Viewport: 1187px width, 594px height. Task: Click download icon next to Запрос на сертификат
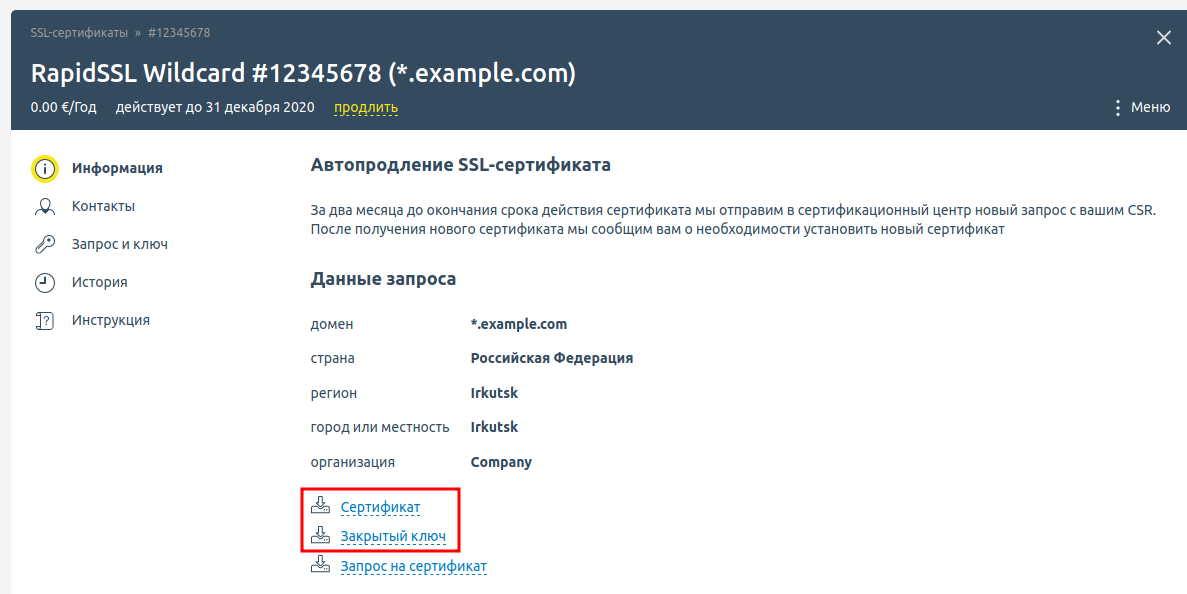coord(320,566)
